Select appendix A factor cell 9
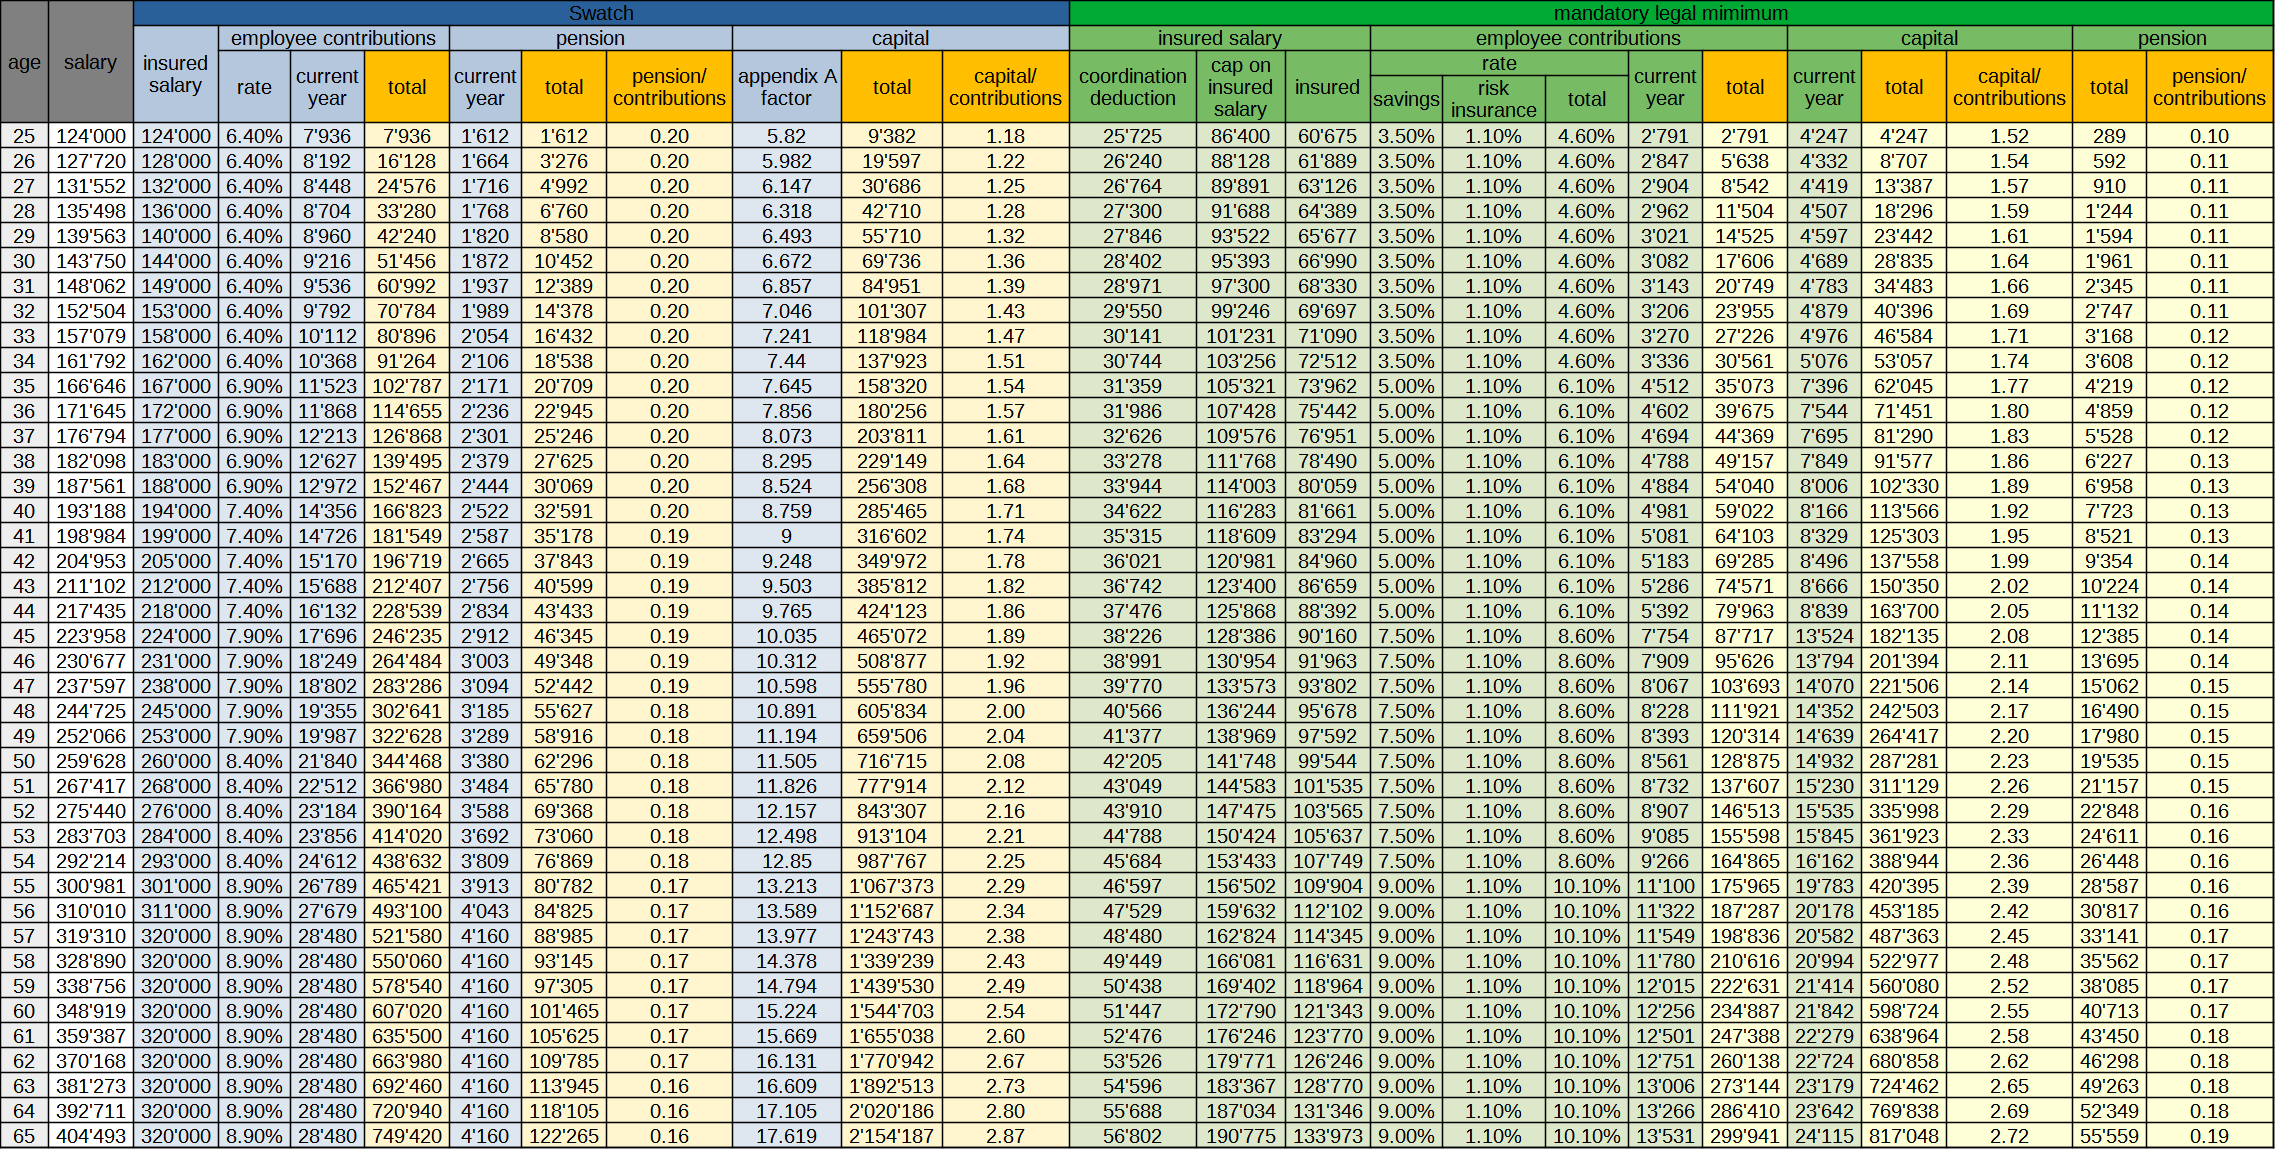The image size is (2294, 1176). click(787, 536)
